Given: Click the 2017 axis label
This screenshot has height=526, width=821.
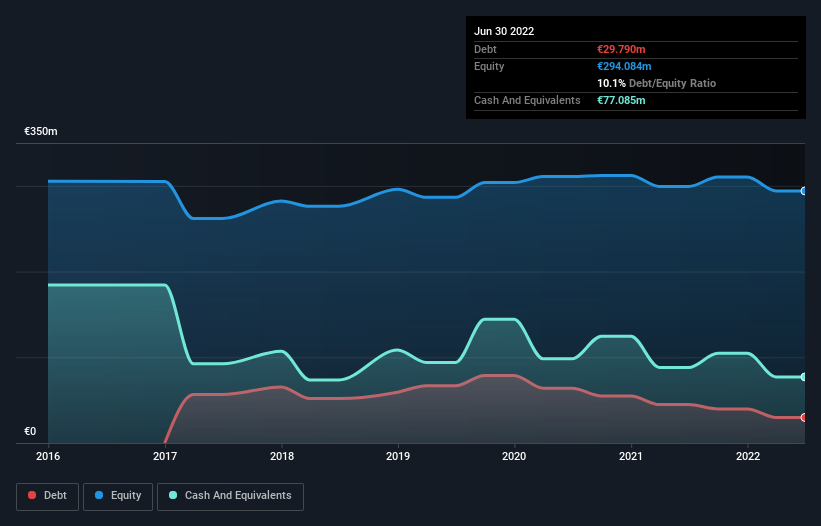Looking at the screenshot, I should pyautogui.click(x=165, y=456).
